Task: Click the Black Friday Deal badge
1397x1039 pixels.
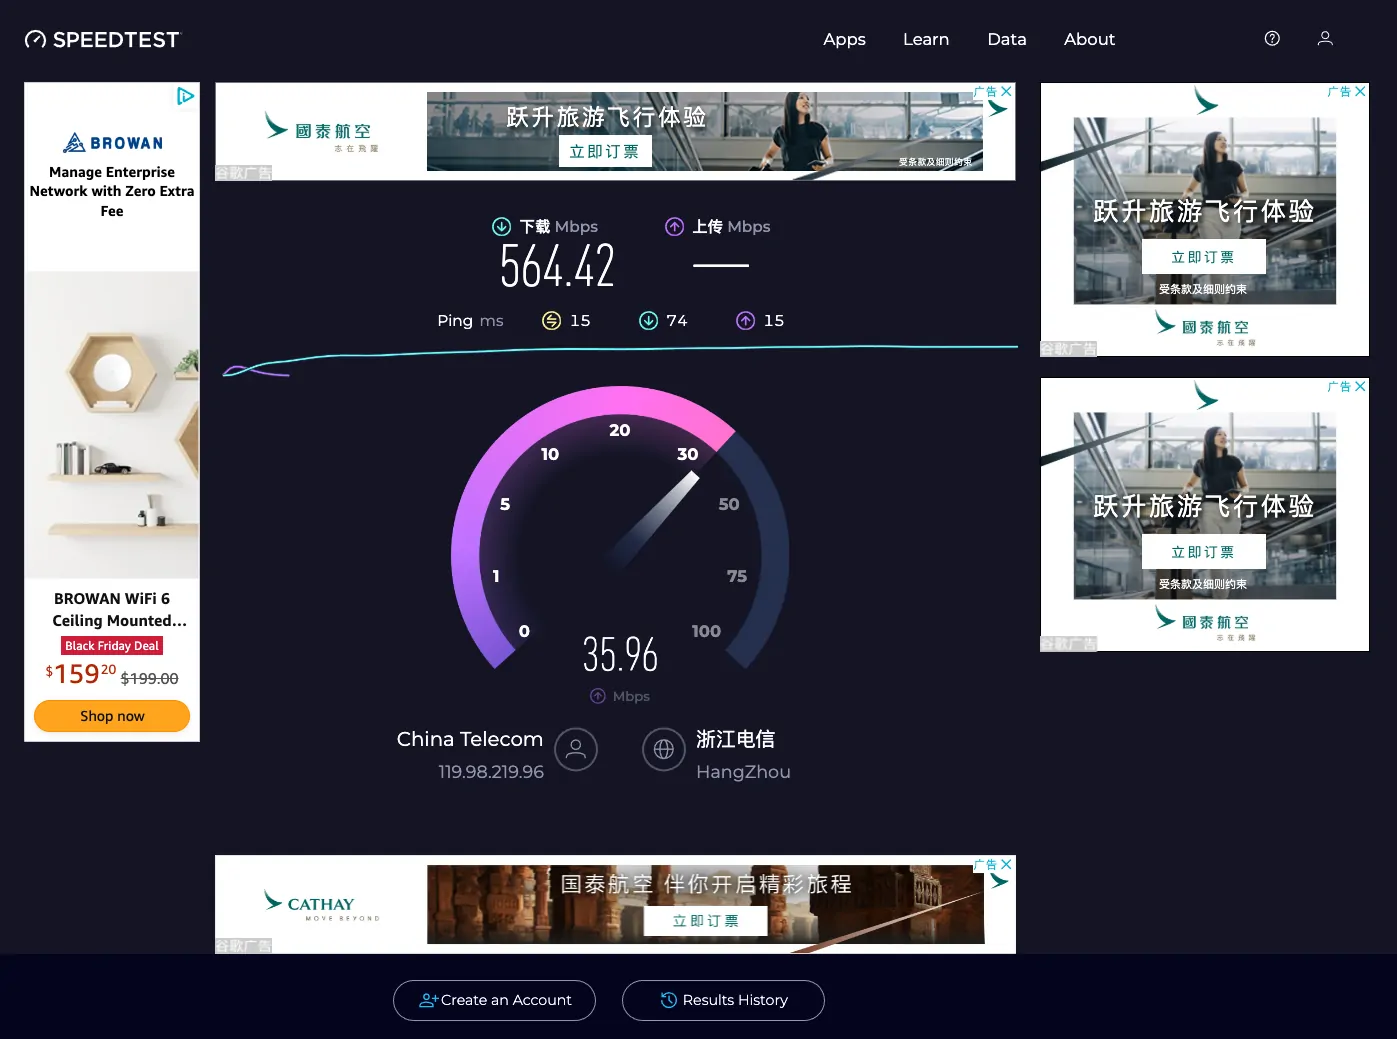Action: (112, 646)
